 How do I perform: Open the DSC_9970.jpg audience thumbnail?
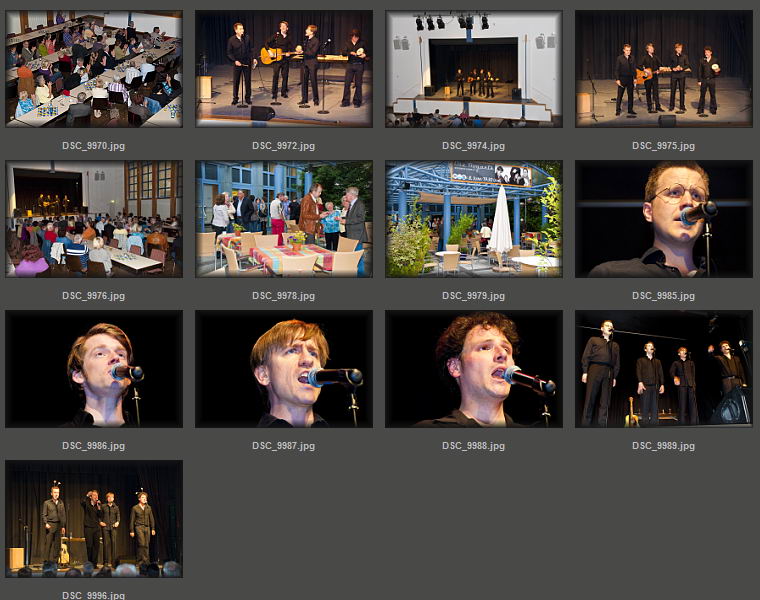93,69
